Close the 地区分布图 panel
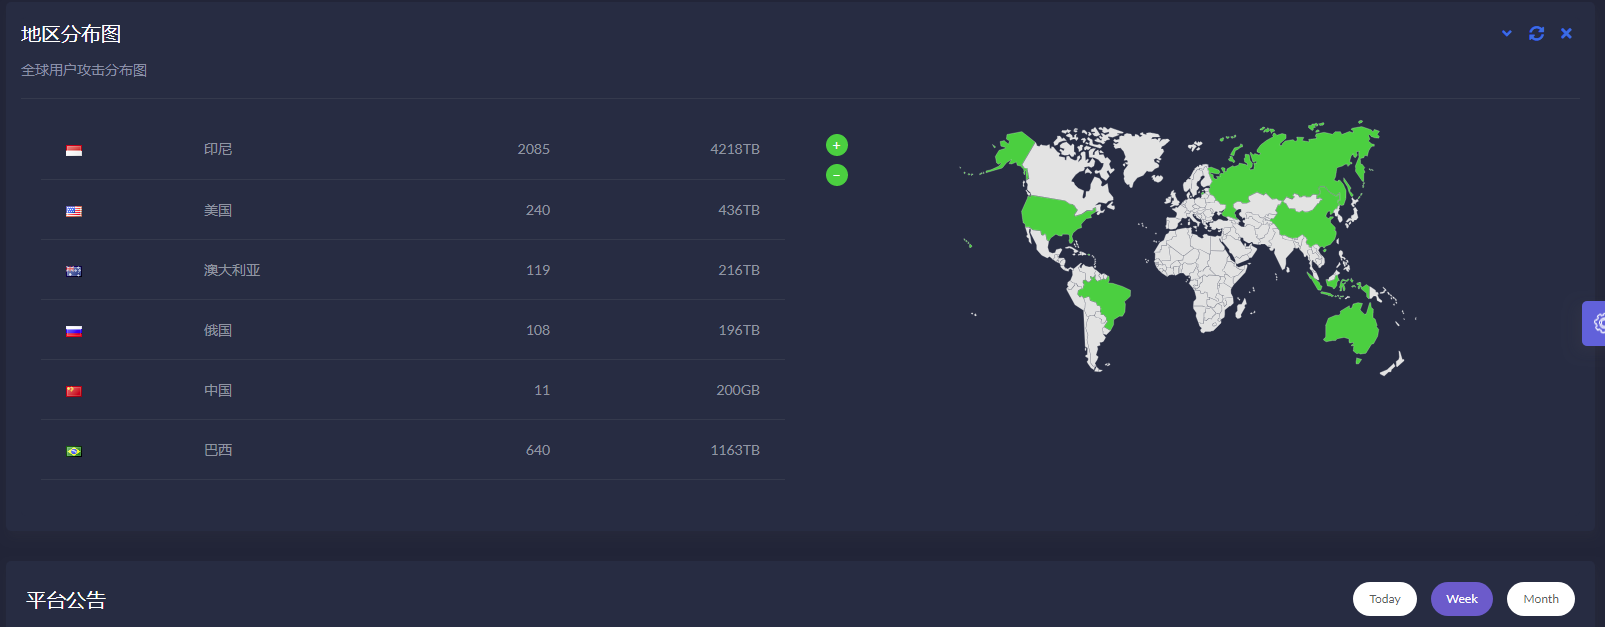Viewport: 1605px width, 627px height. 1567,33
